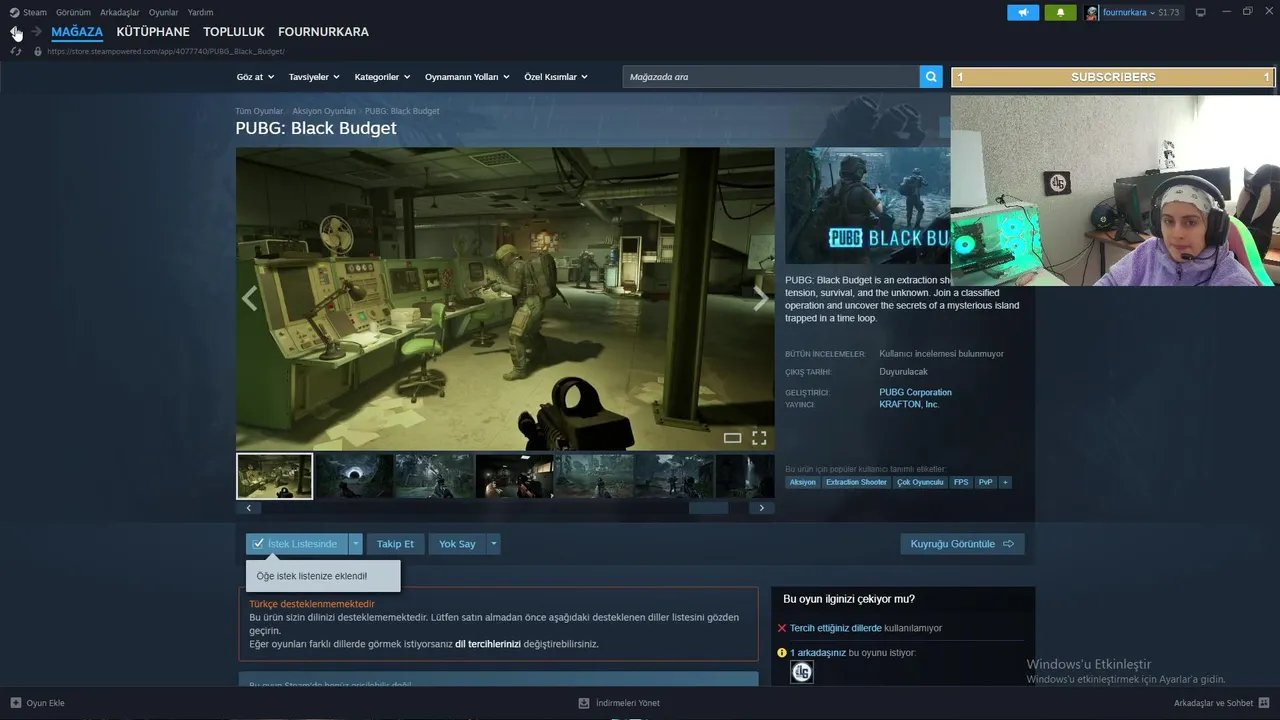Click the Oyun Ekle plus icon
1280x720 pixels.
[16, 703]
